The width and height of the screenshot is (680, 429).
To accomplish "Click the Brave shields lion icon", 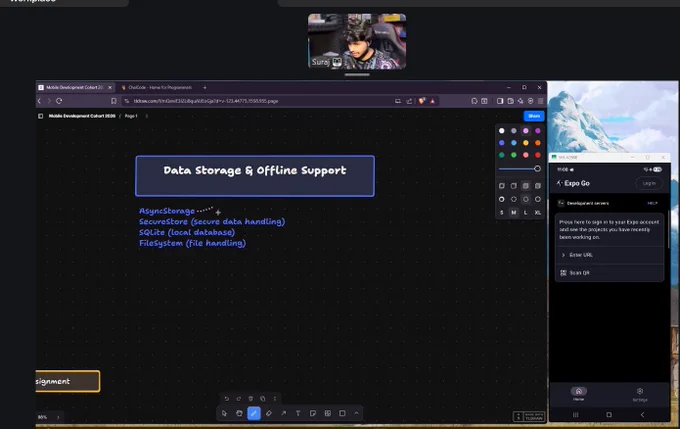I will point(422,101).
